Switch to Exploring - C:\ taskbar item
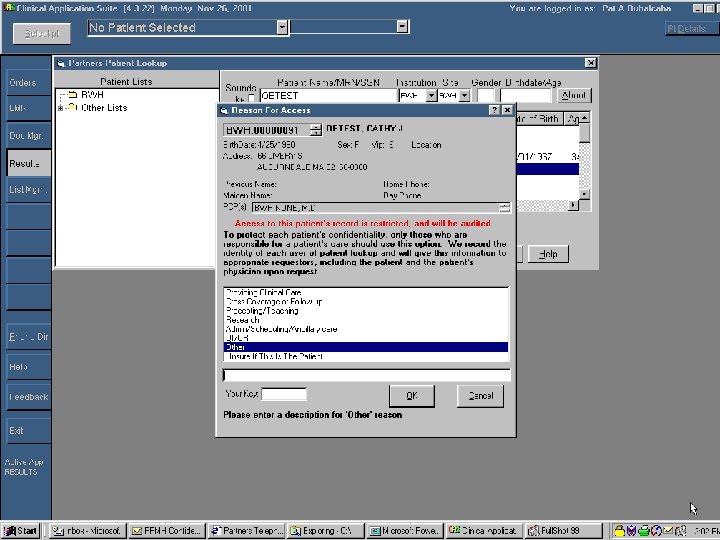The width and height of the screenshot is (720, 540). [x=326, y=531]
